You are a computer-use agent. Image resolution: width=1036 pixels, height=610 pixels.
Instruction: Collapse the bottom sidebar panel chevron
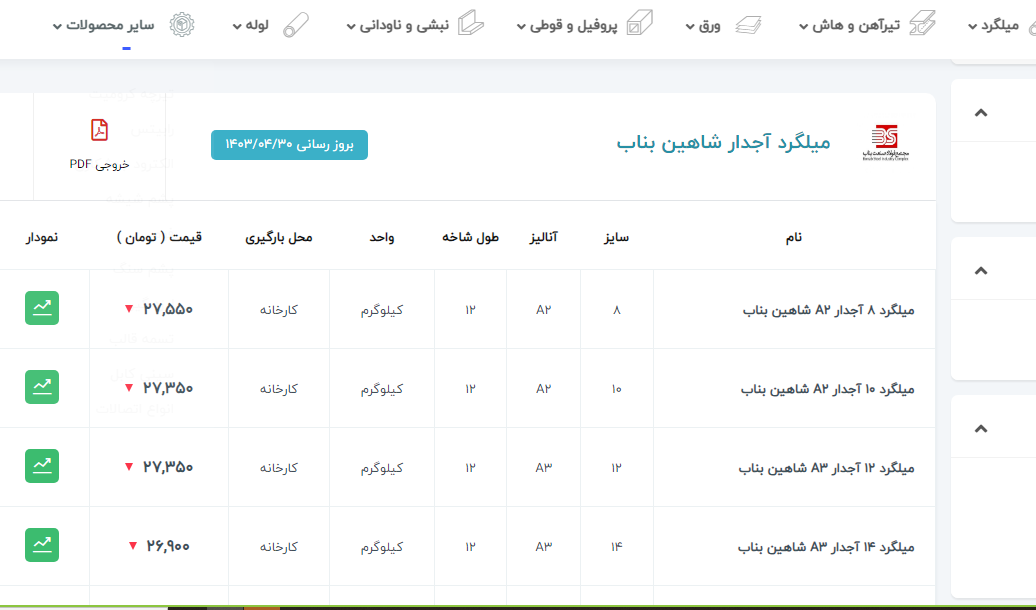(981, 429)
